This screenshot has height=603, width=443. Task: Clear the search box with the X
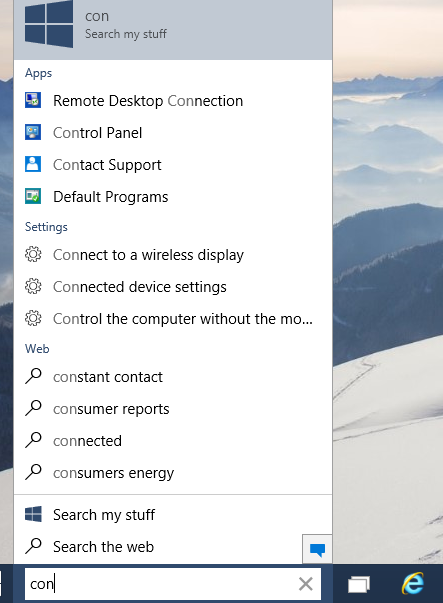click(306, 584)
